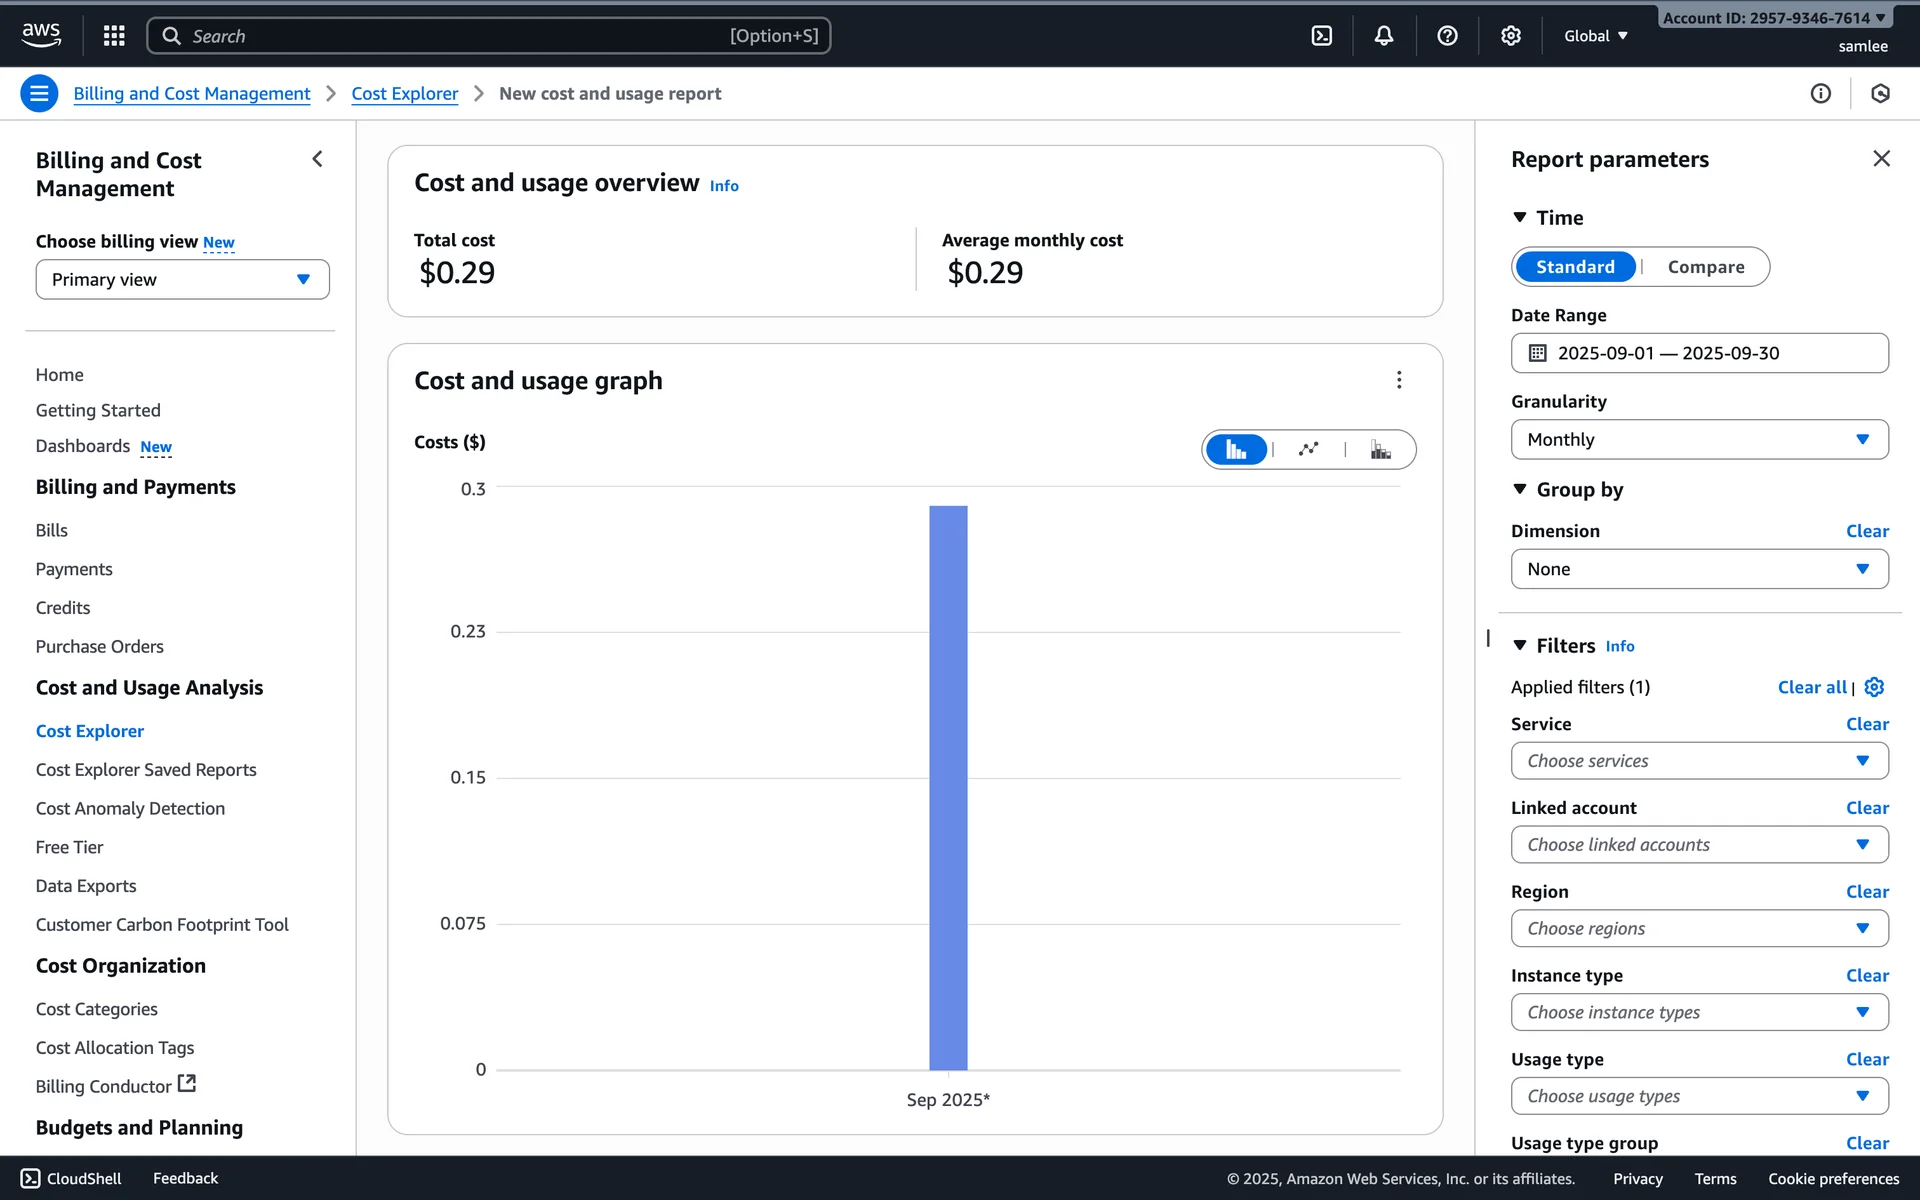Select bar chart view toggle
1920x1200 pixels.
(1236, 449)
